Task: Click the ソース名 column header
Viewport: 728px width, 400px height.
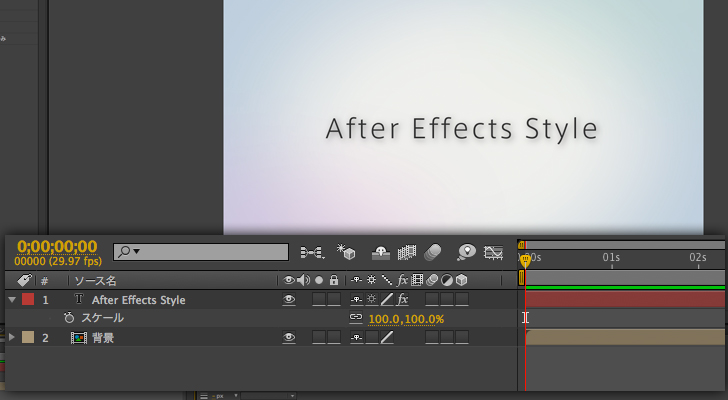Action: [96, 280]
